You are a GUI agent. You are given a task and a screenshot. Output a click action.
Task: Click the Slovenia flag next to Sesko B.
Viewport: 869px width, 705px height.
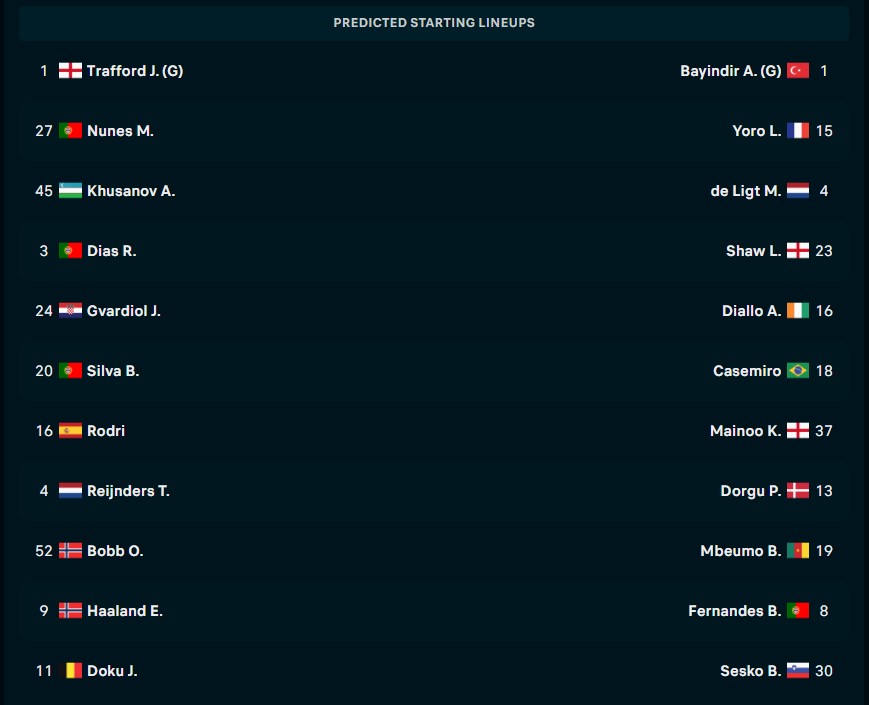798,671
